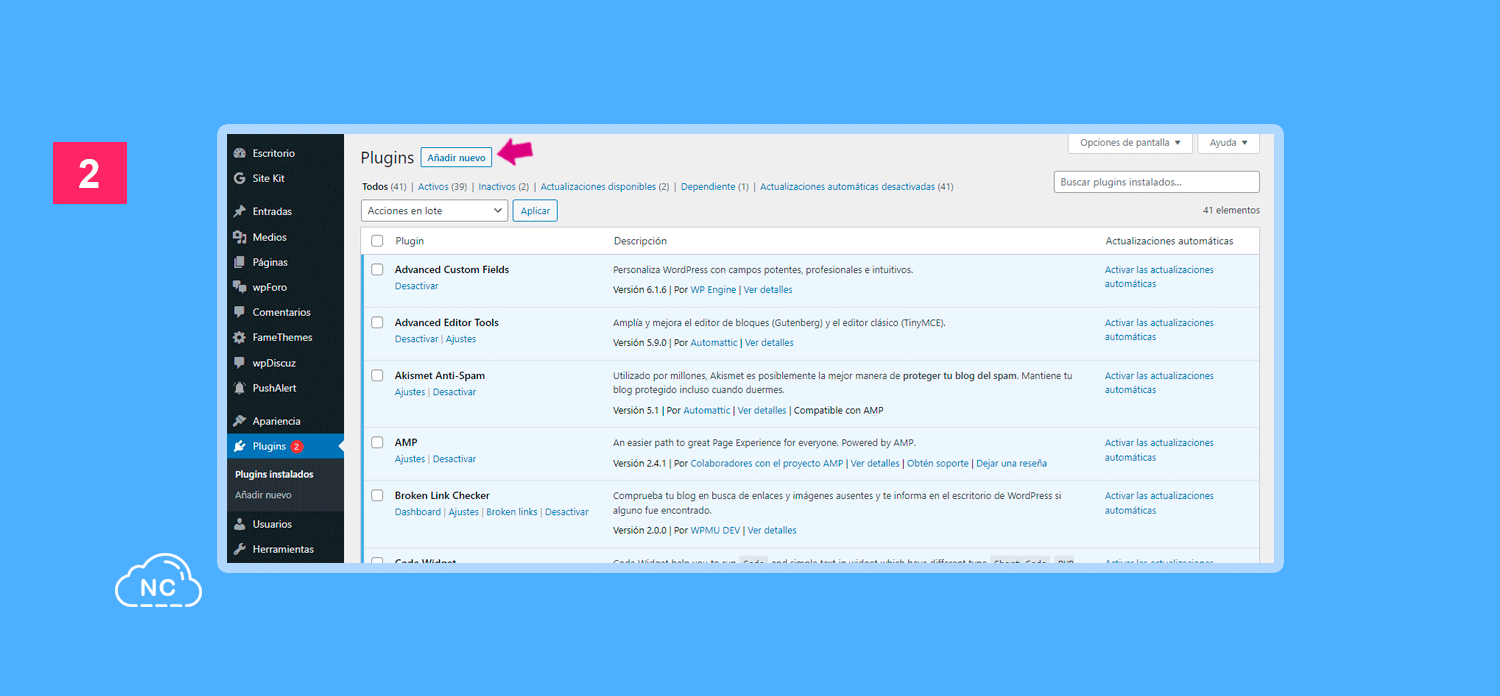Check the Advanced Editor Tools checkbox
This screenshot has width=1500, height=696.
tap(377, 322)
